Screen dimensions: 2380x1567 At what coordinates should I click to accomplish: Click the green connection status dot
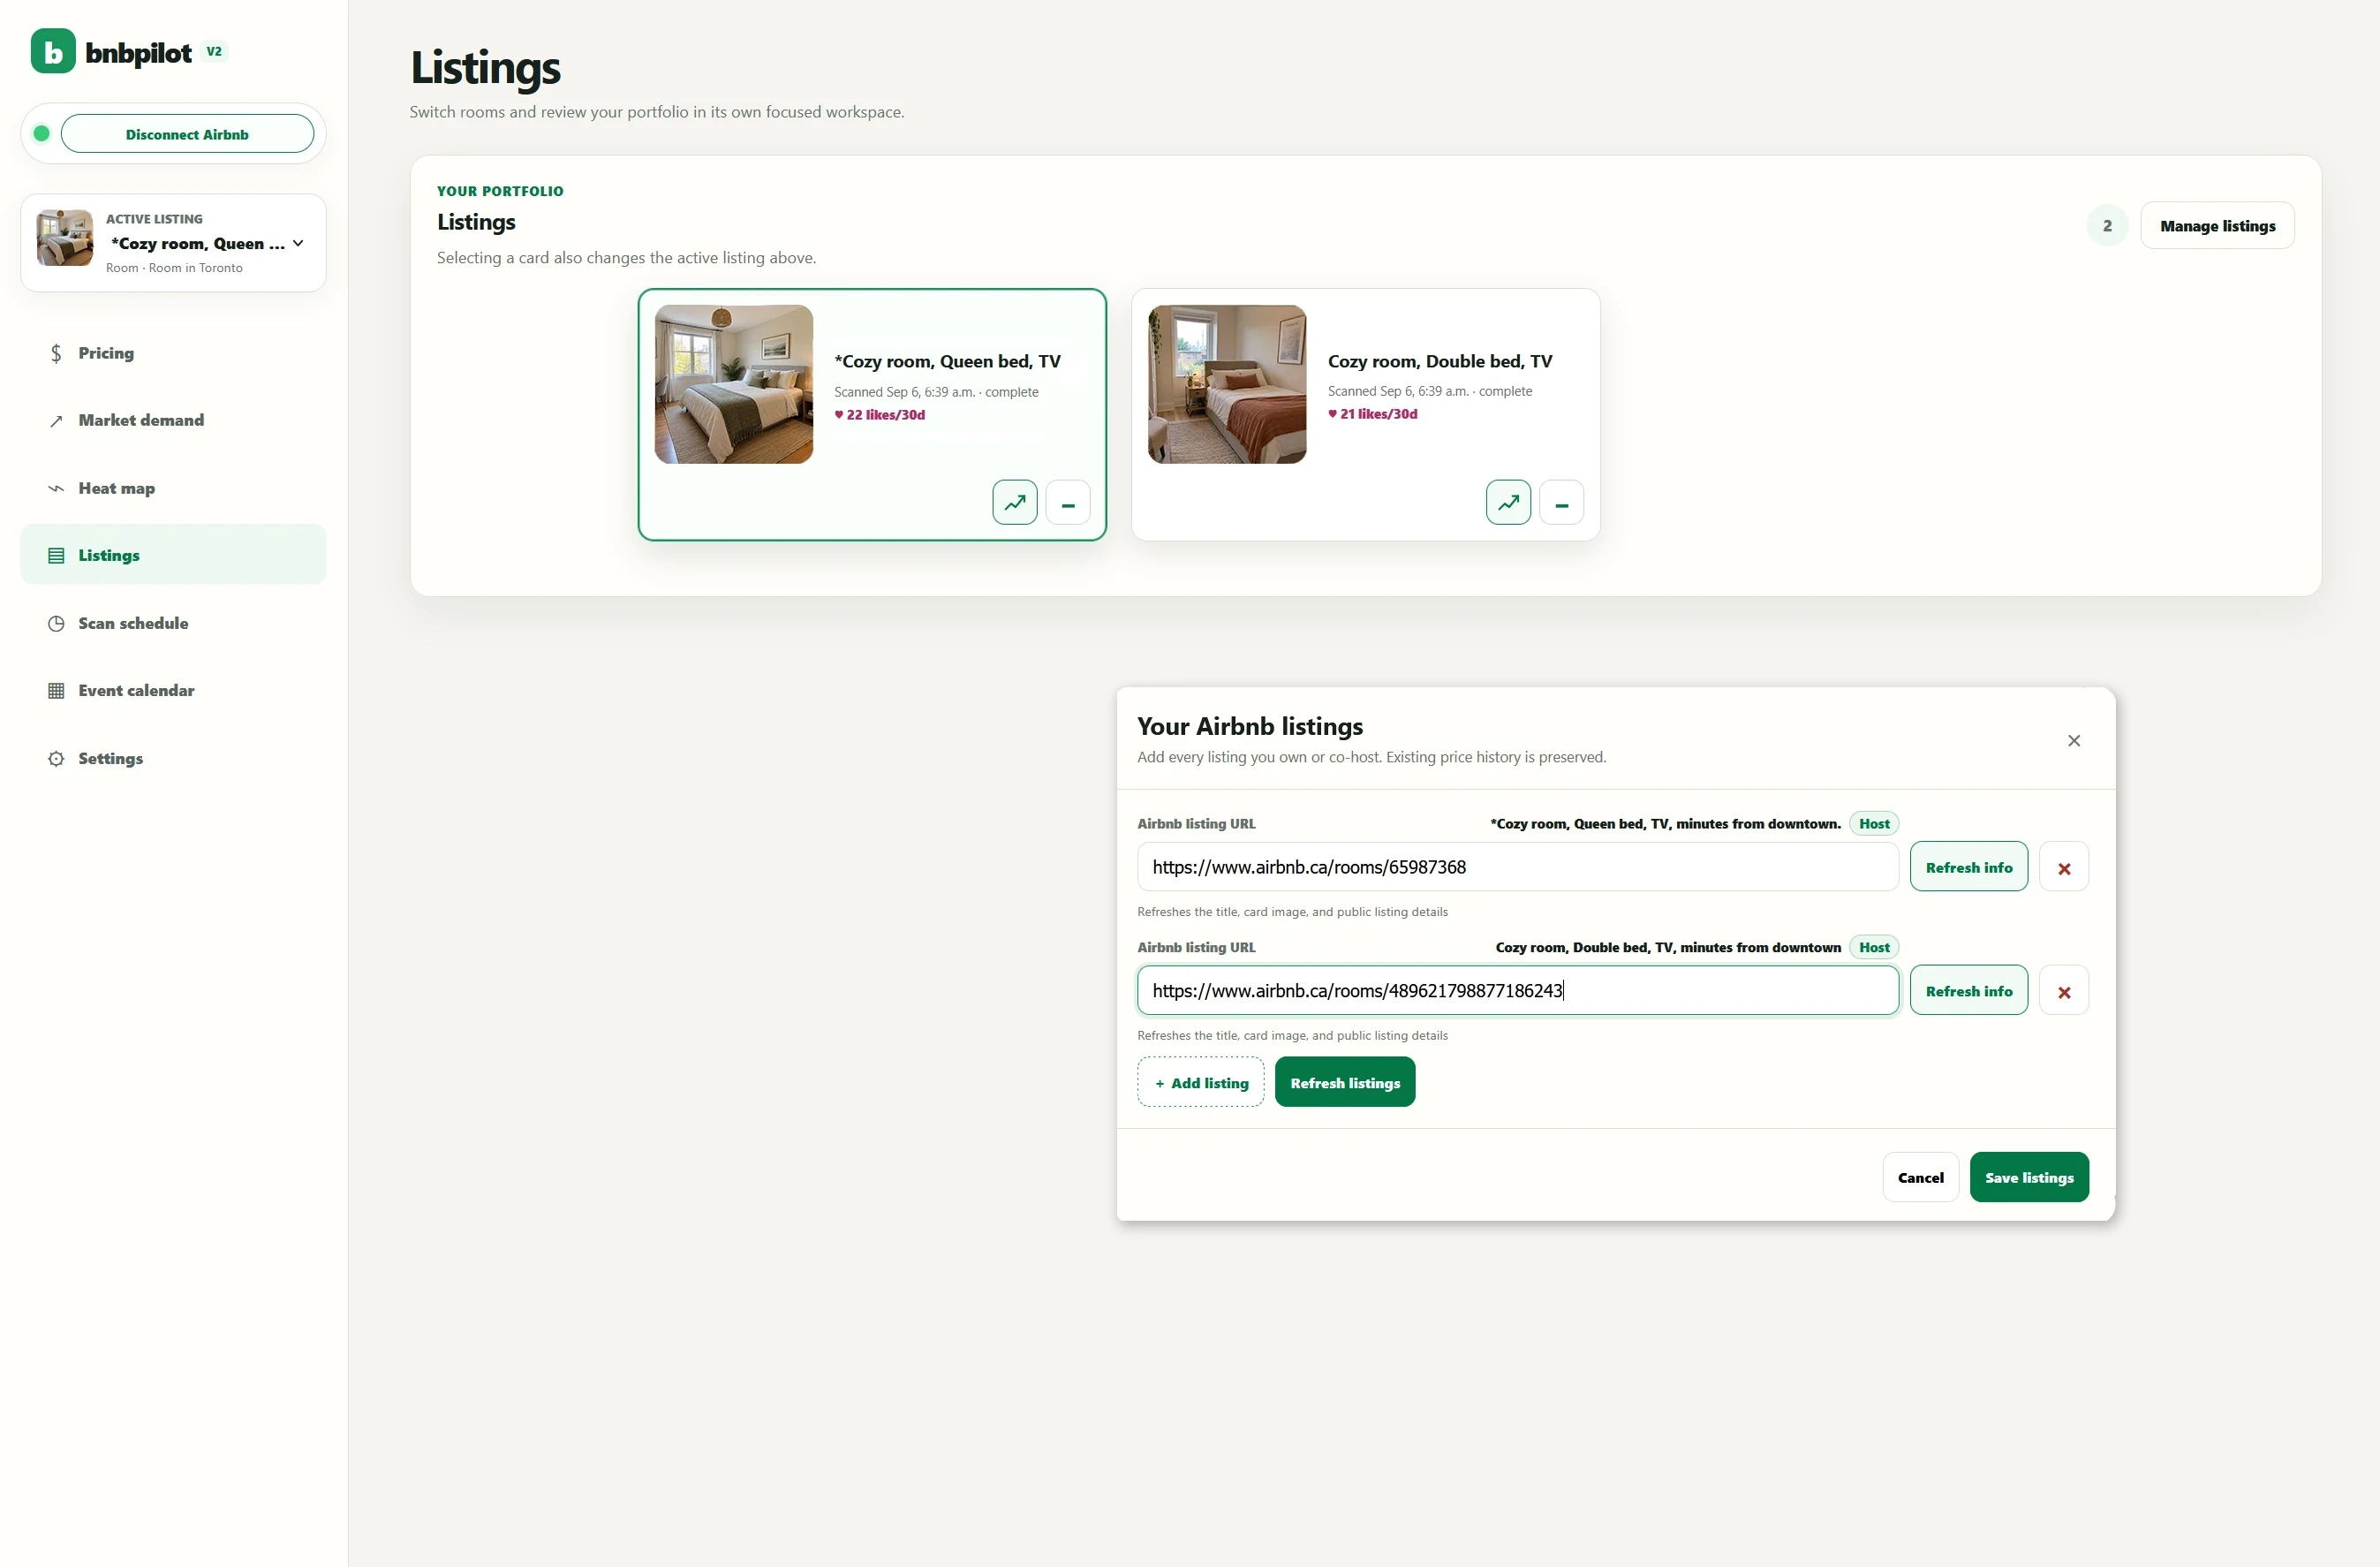click(41, 133)
